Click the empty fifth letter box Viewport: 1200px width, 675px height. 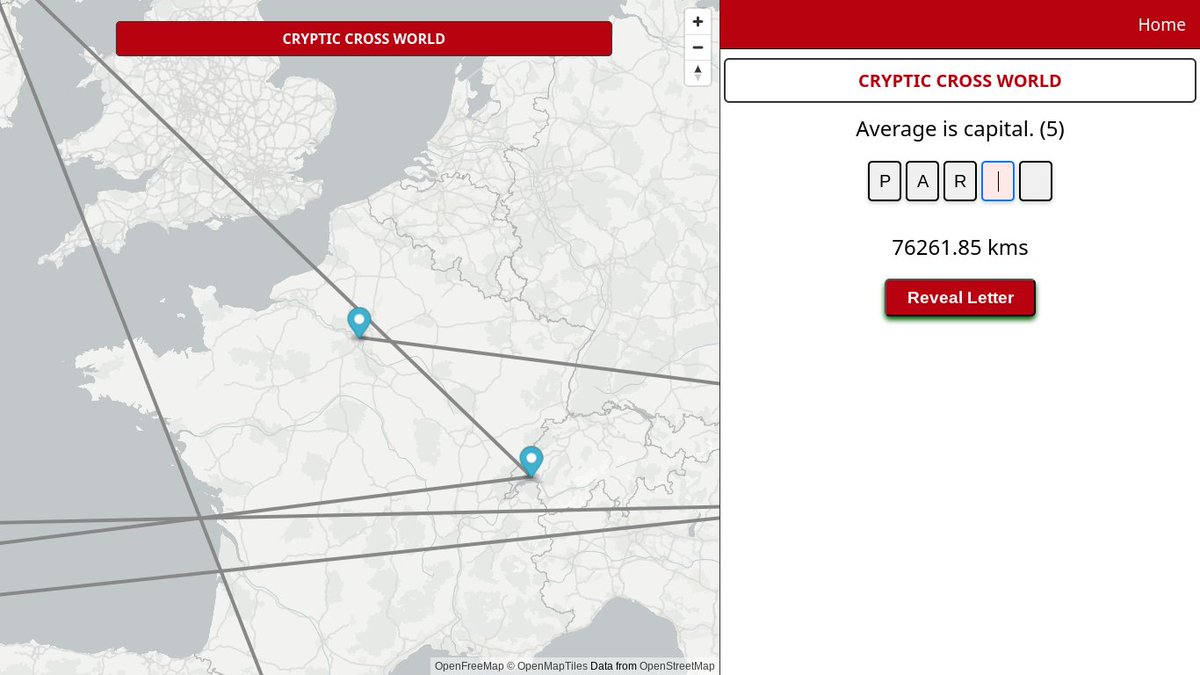[1035, 181]
